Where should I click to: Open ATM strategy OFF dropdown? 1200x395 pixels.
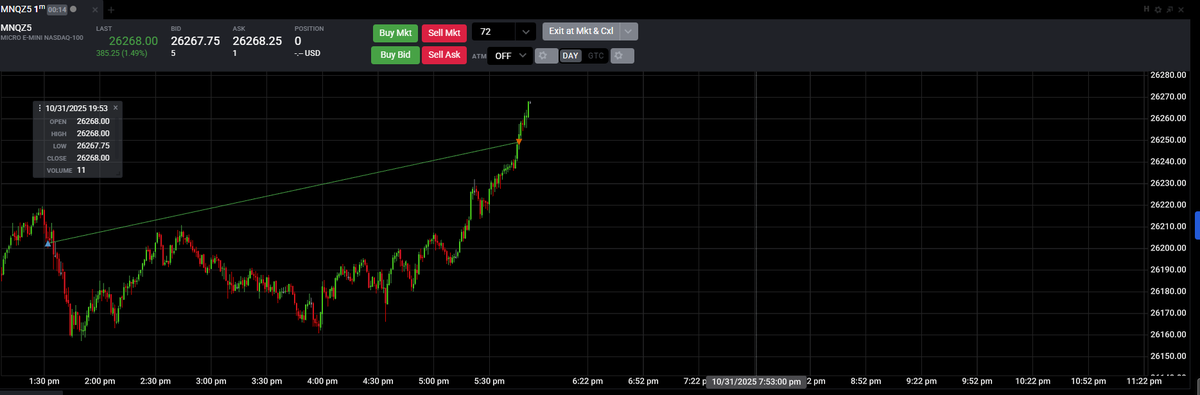coord(509,56)
